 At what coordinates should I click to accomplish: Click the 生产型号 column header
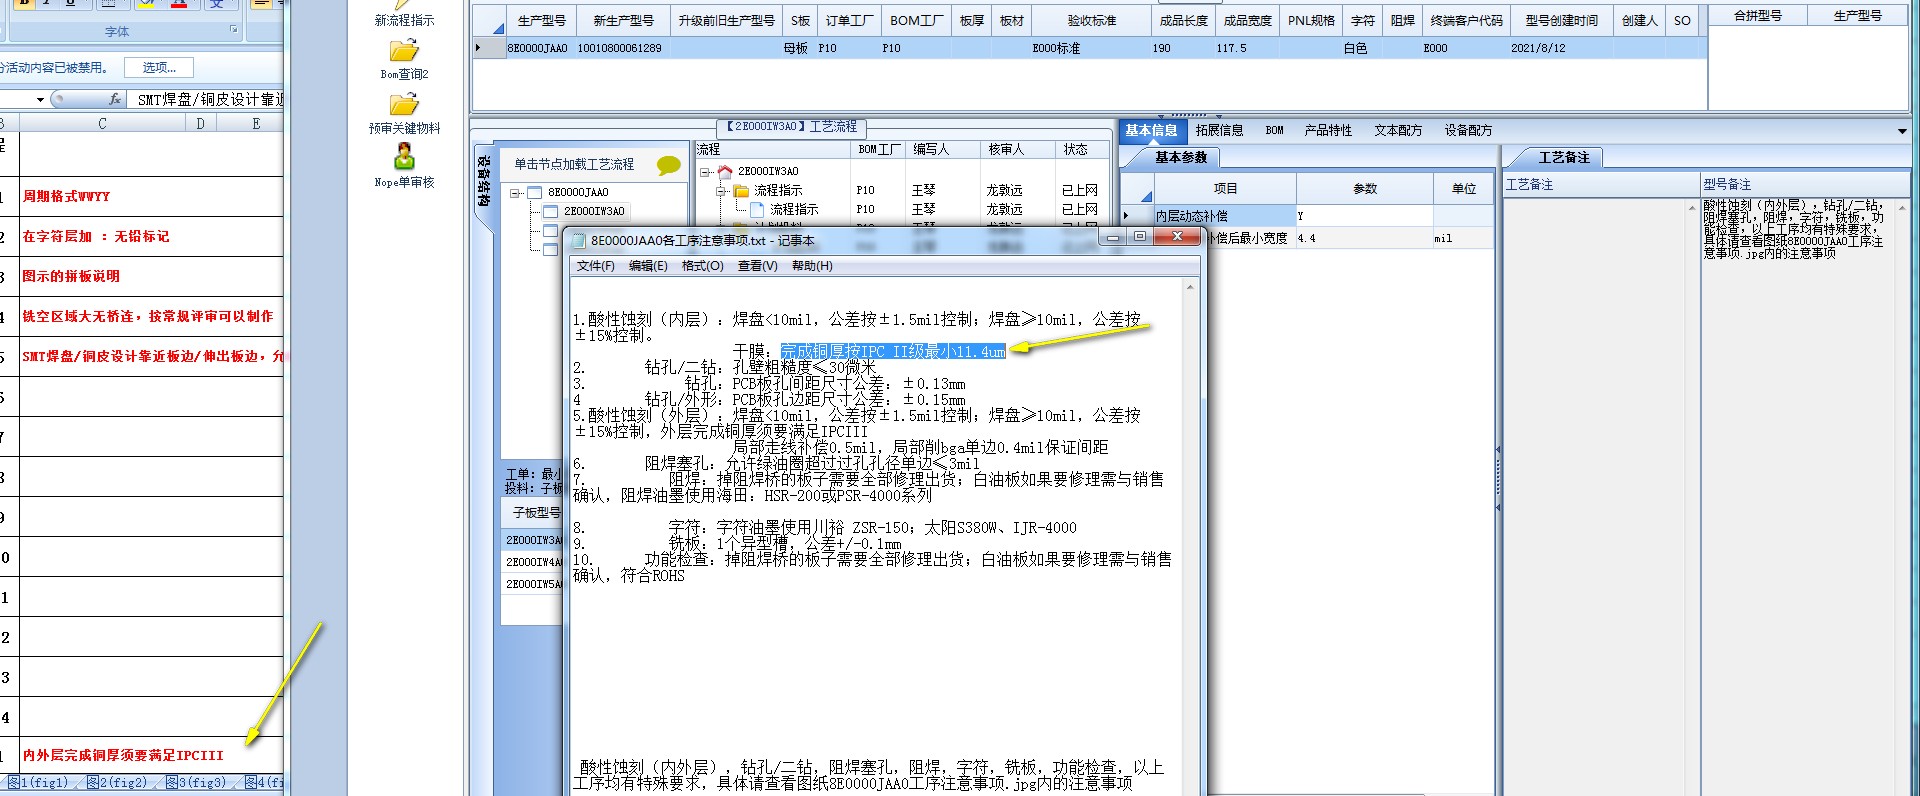[541, 20]
